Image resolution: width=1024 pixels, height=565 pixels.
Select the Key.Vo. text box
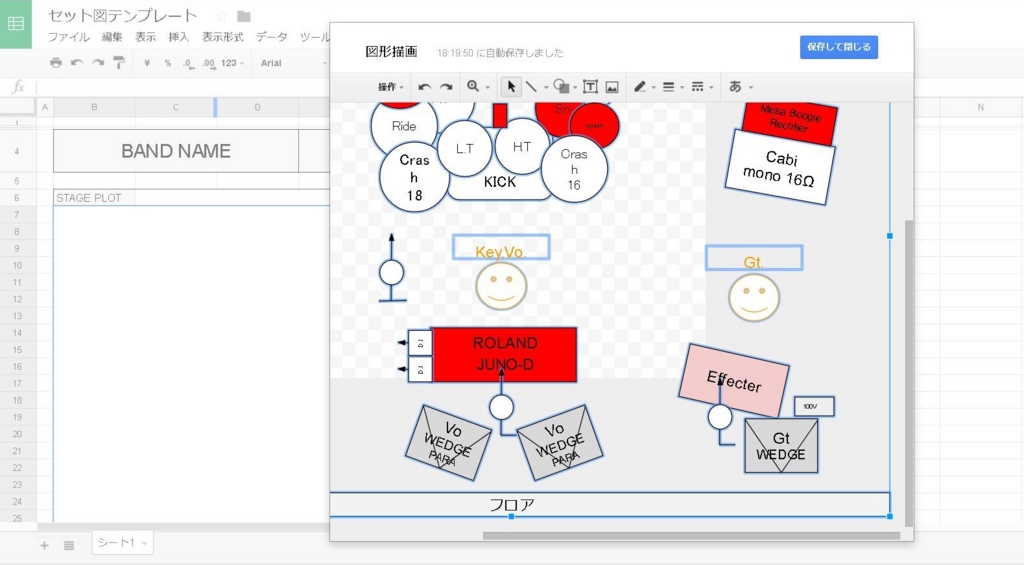click(x=500, y=248)
